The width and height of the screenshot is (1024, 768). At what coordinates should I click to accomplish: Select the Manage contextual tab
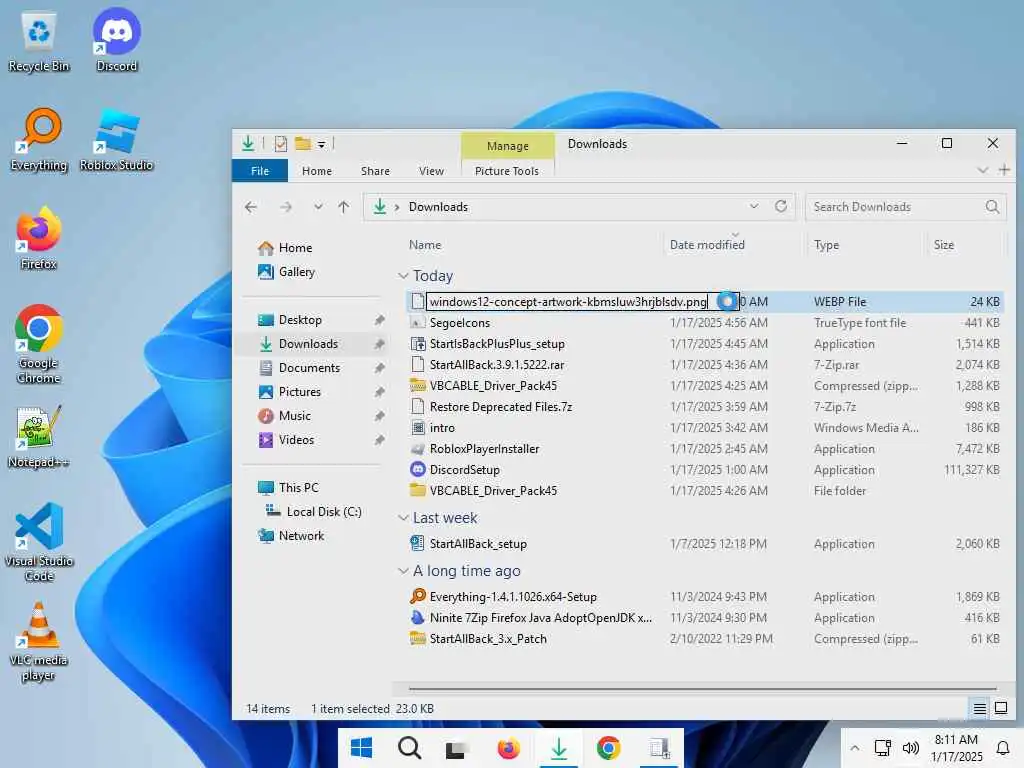pos(507,146)
